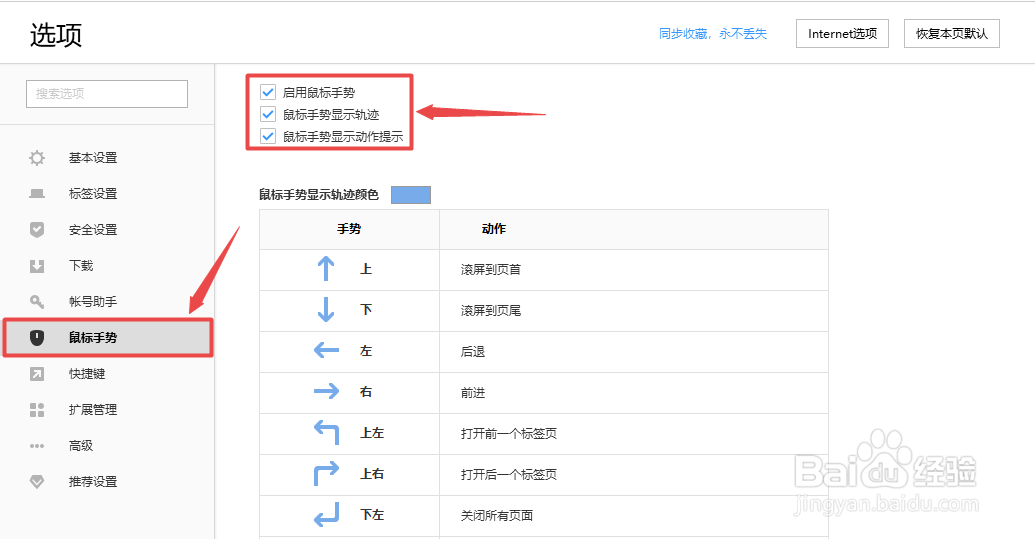Open action 前进 for gesture 右
The width and height of the screenshot is (1035, 539).
pos(473,393)
